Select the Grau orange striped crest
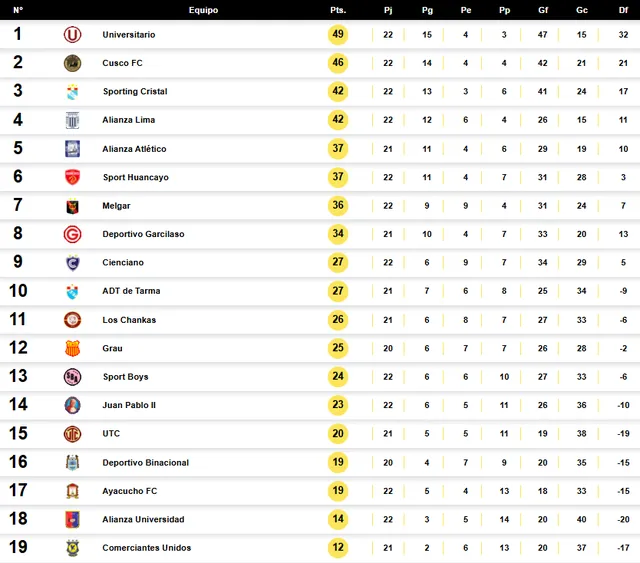This screenshot has width=640, height=563. (72, 348)
